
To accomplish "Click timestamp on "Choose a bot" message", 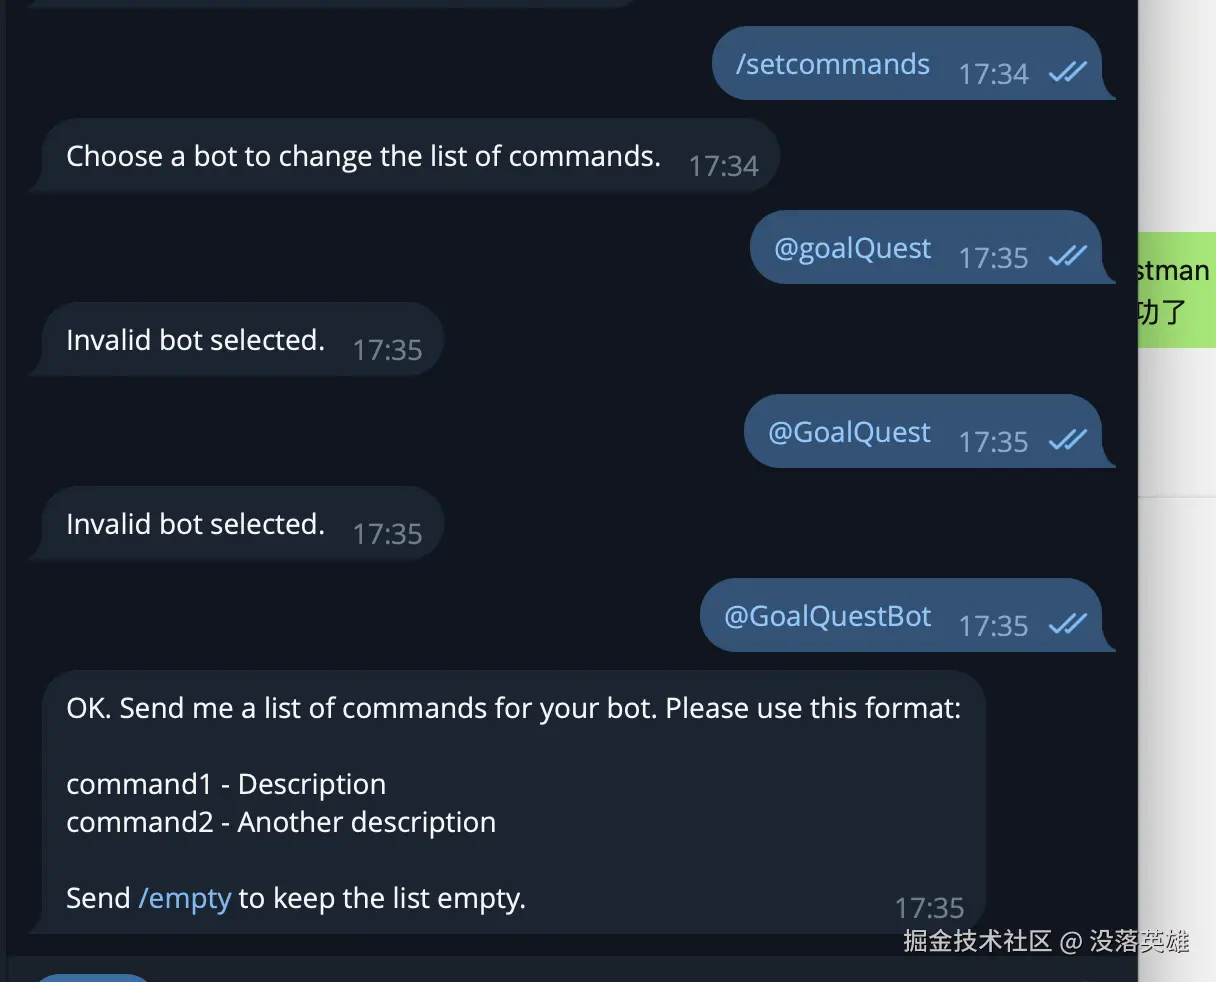I will (x=723, y=166).
